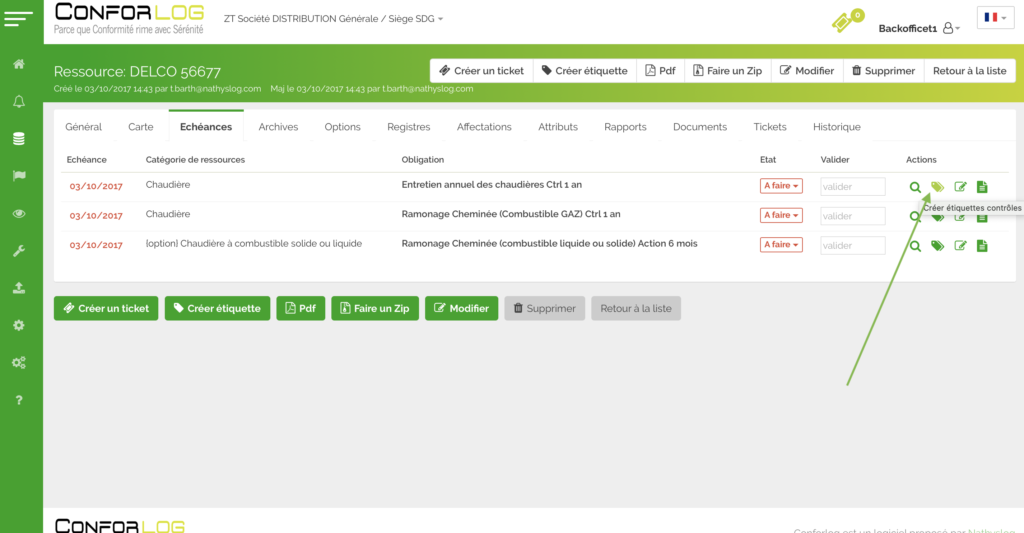Click the edit icon in Ramonage 6 mois row
The image size is (1024, 533).
coord(960,246)
